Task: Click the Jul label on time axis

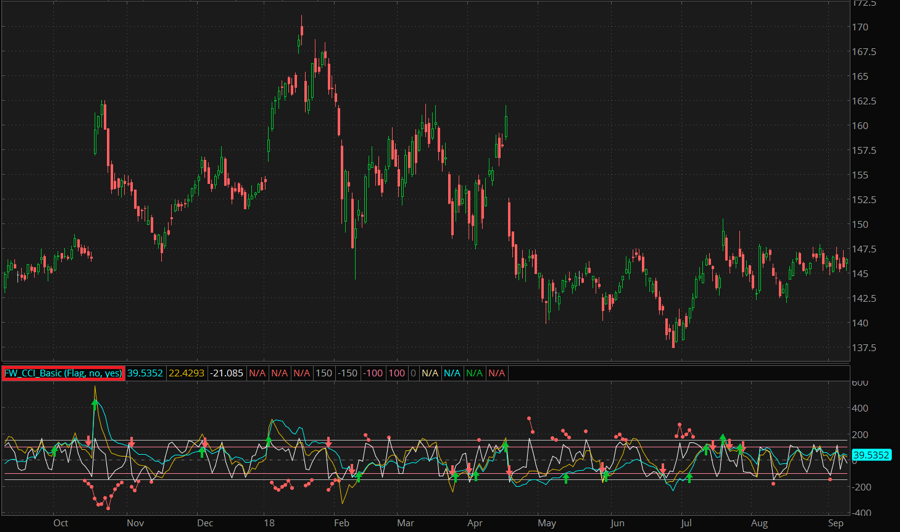Action: tap(687, 522)
